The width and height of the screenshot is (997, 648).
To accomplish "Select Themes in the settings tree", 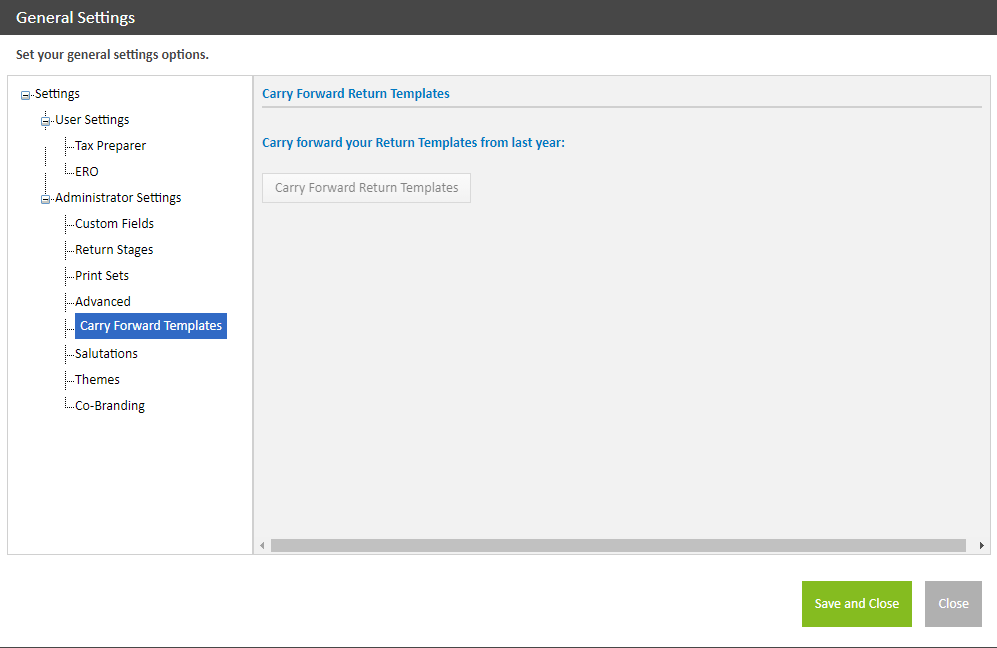I will coord(97,380).
